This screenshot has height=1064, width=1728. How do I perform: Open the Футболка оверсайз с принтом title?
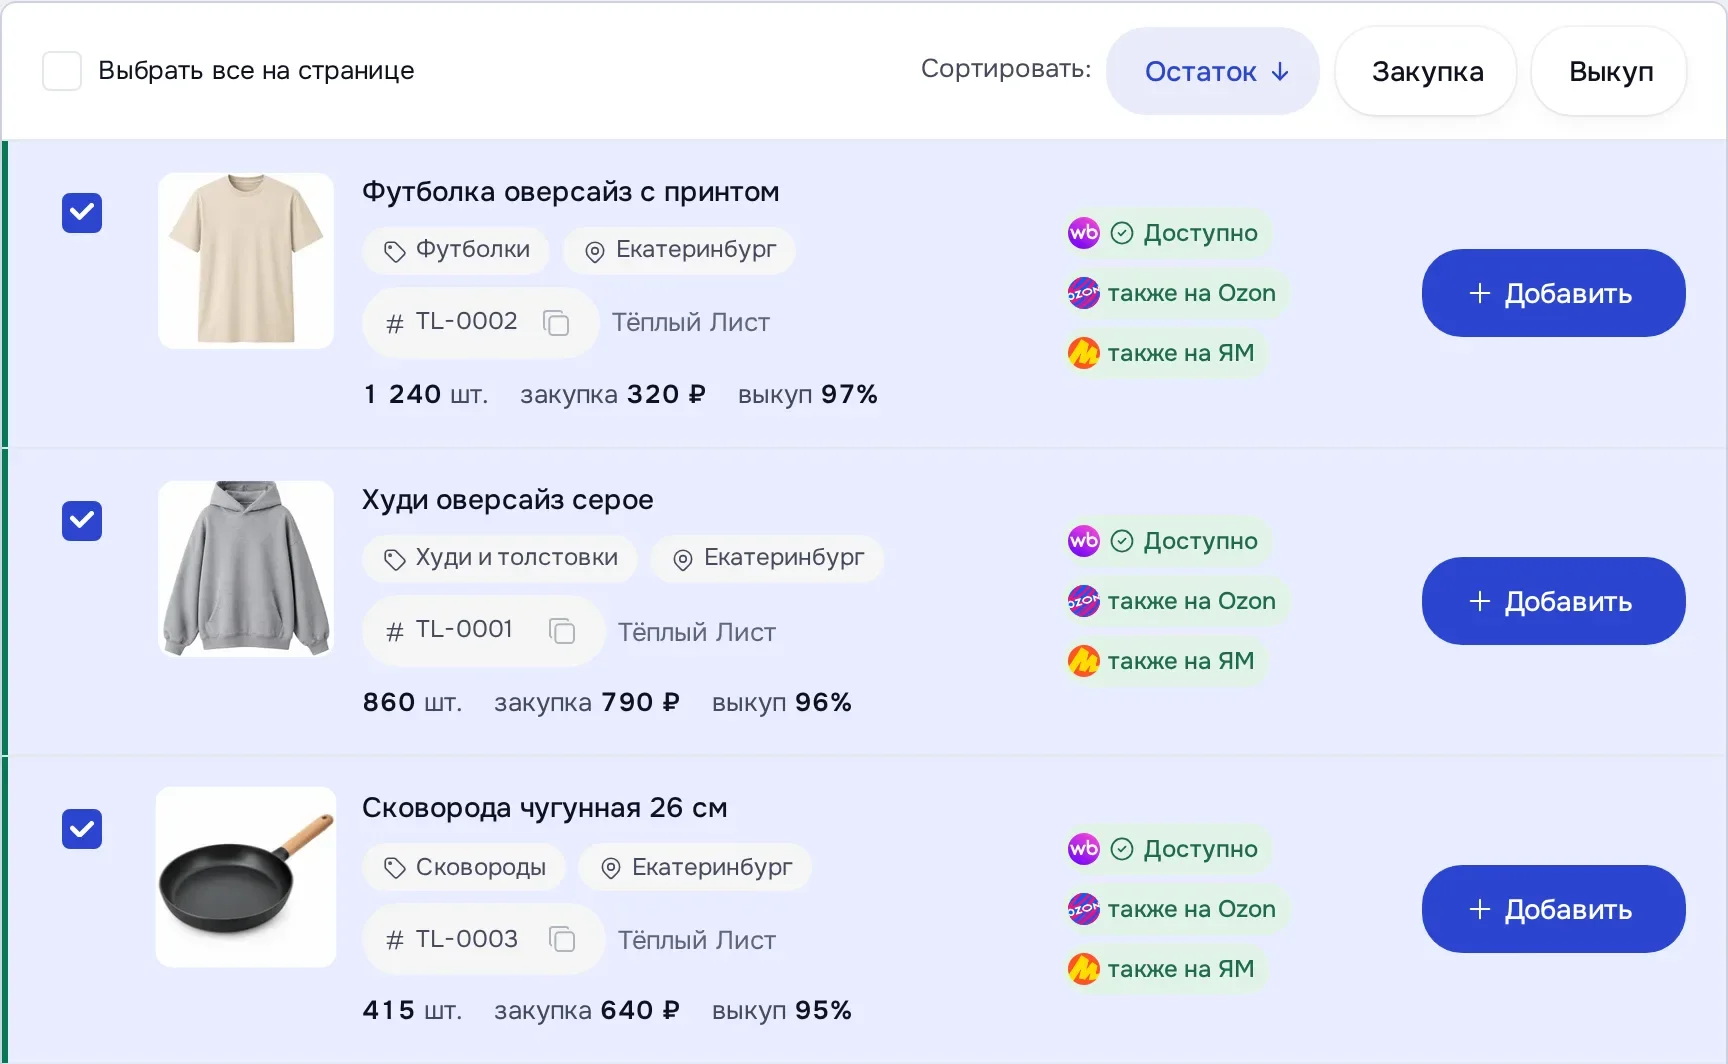point(570,192)
